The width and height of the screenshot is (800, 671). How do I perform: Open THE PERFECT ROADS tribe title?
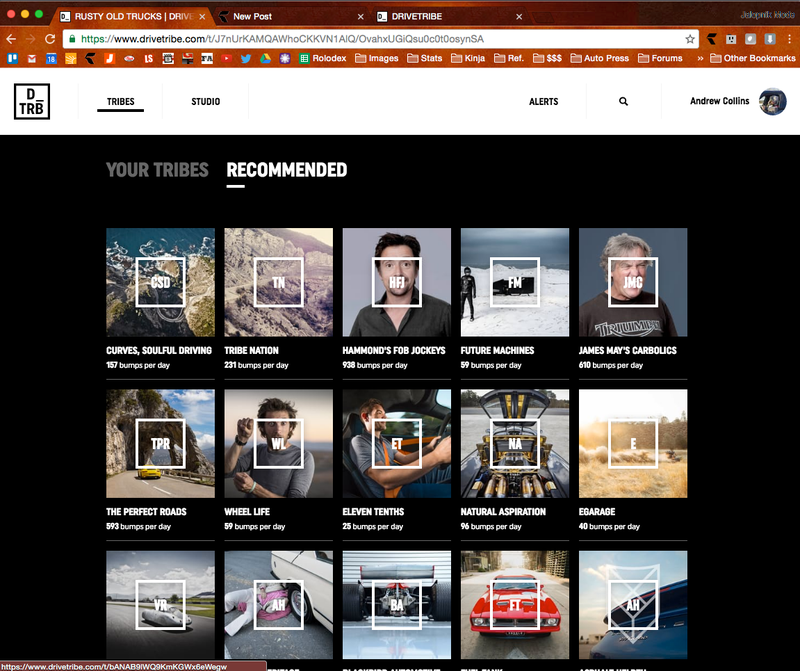(146, 512)
